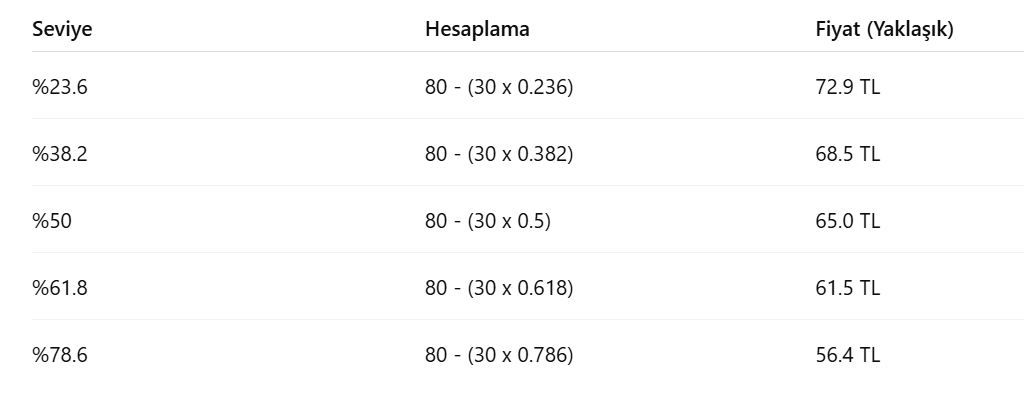Click the 68.5 TL price
This screenshot has width=1024, height=393.
click(x=848, y=154)
